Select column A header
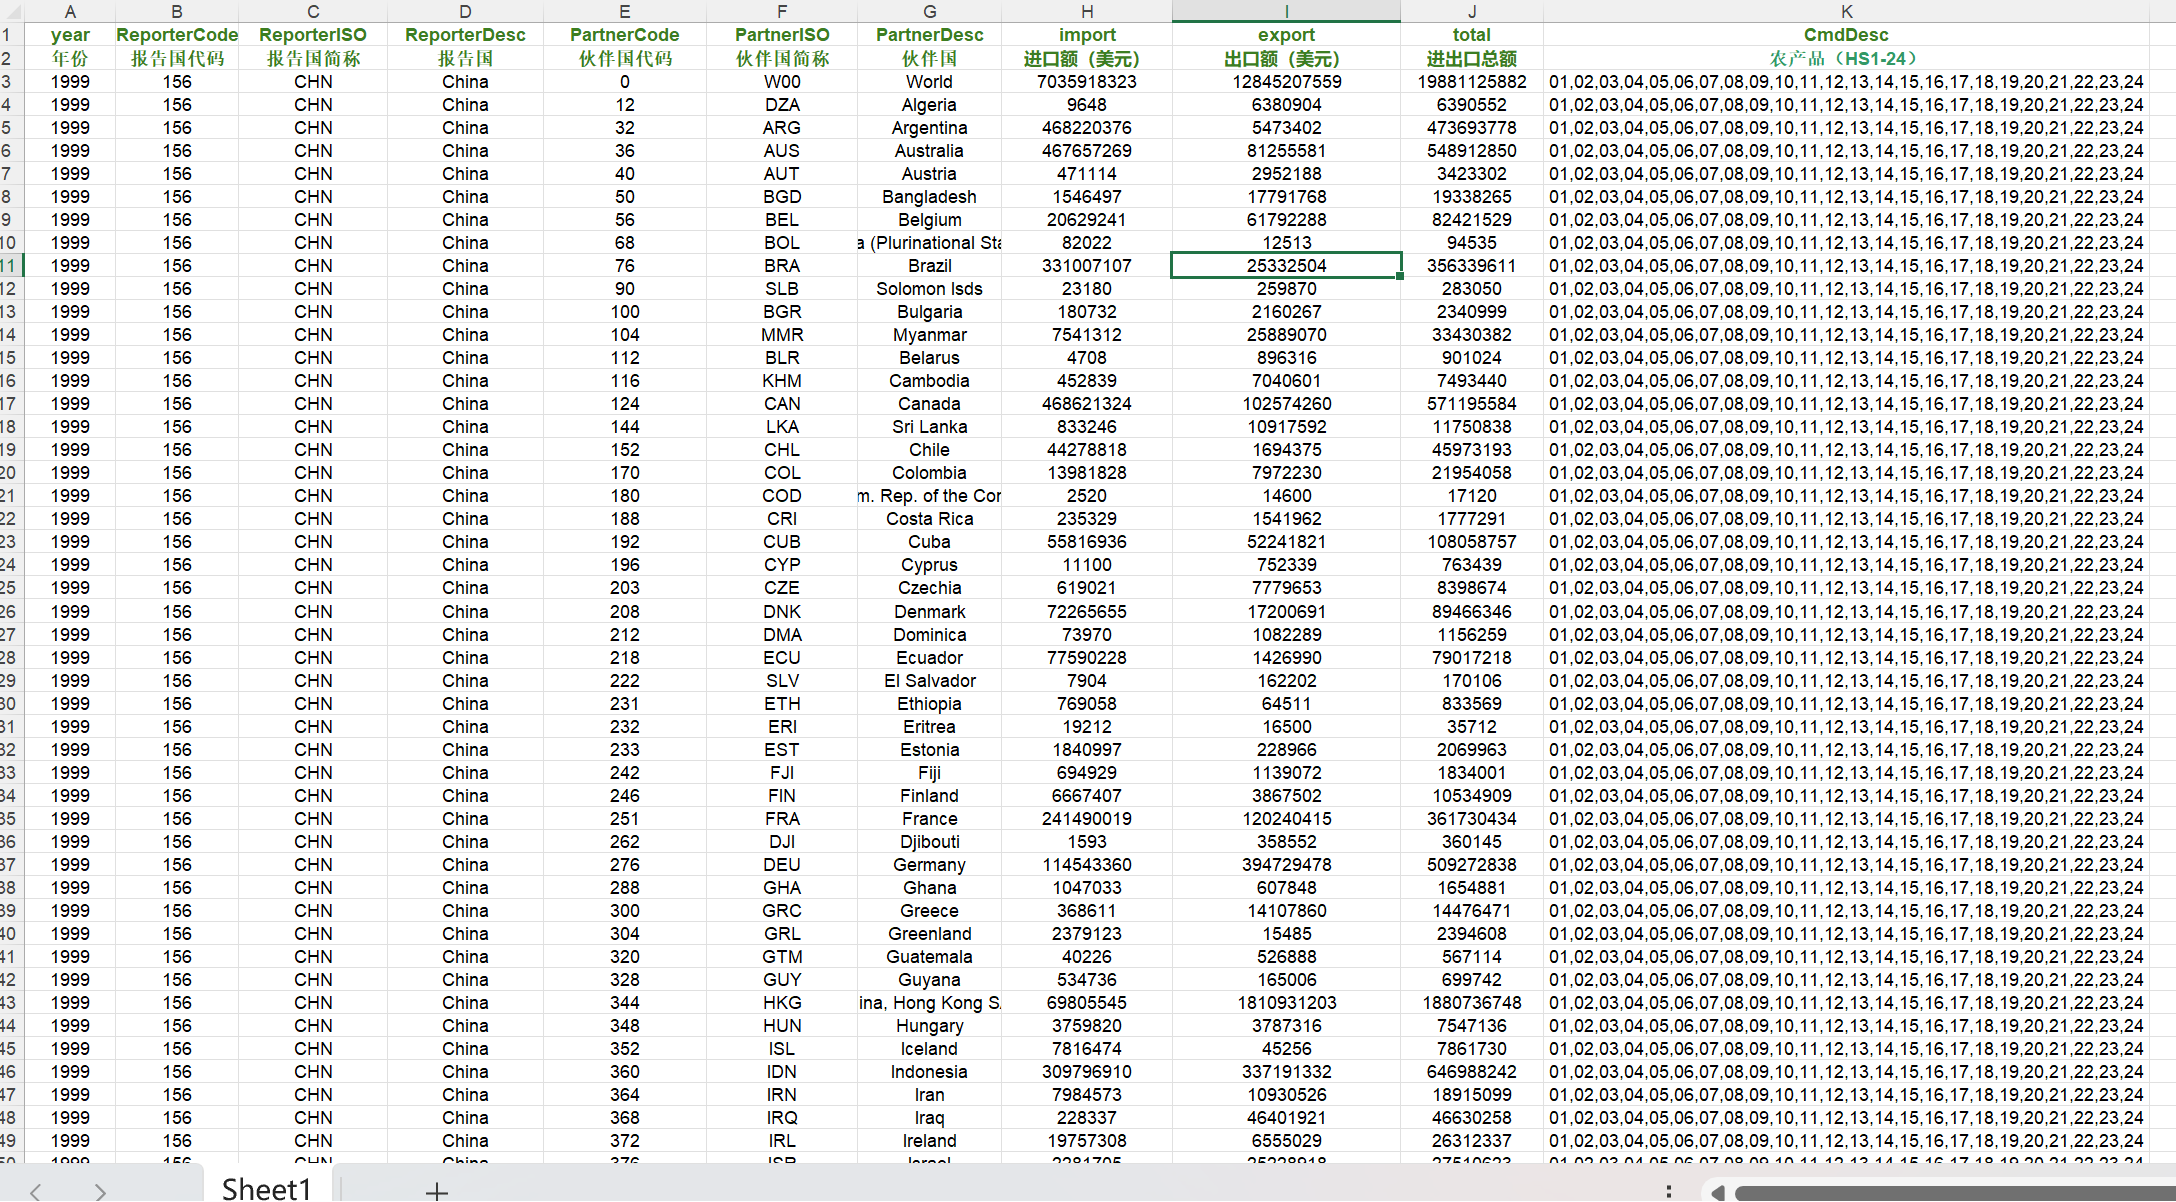Image resolution: width=2176 pixels, height=1202 pixels. pos(70,11)
